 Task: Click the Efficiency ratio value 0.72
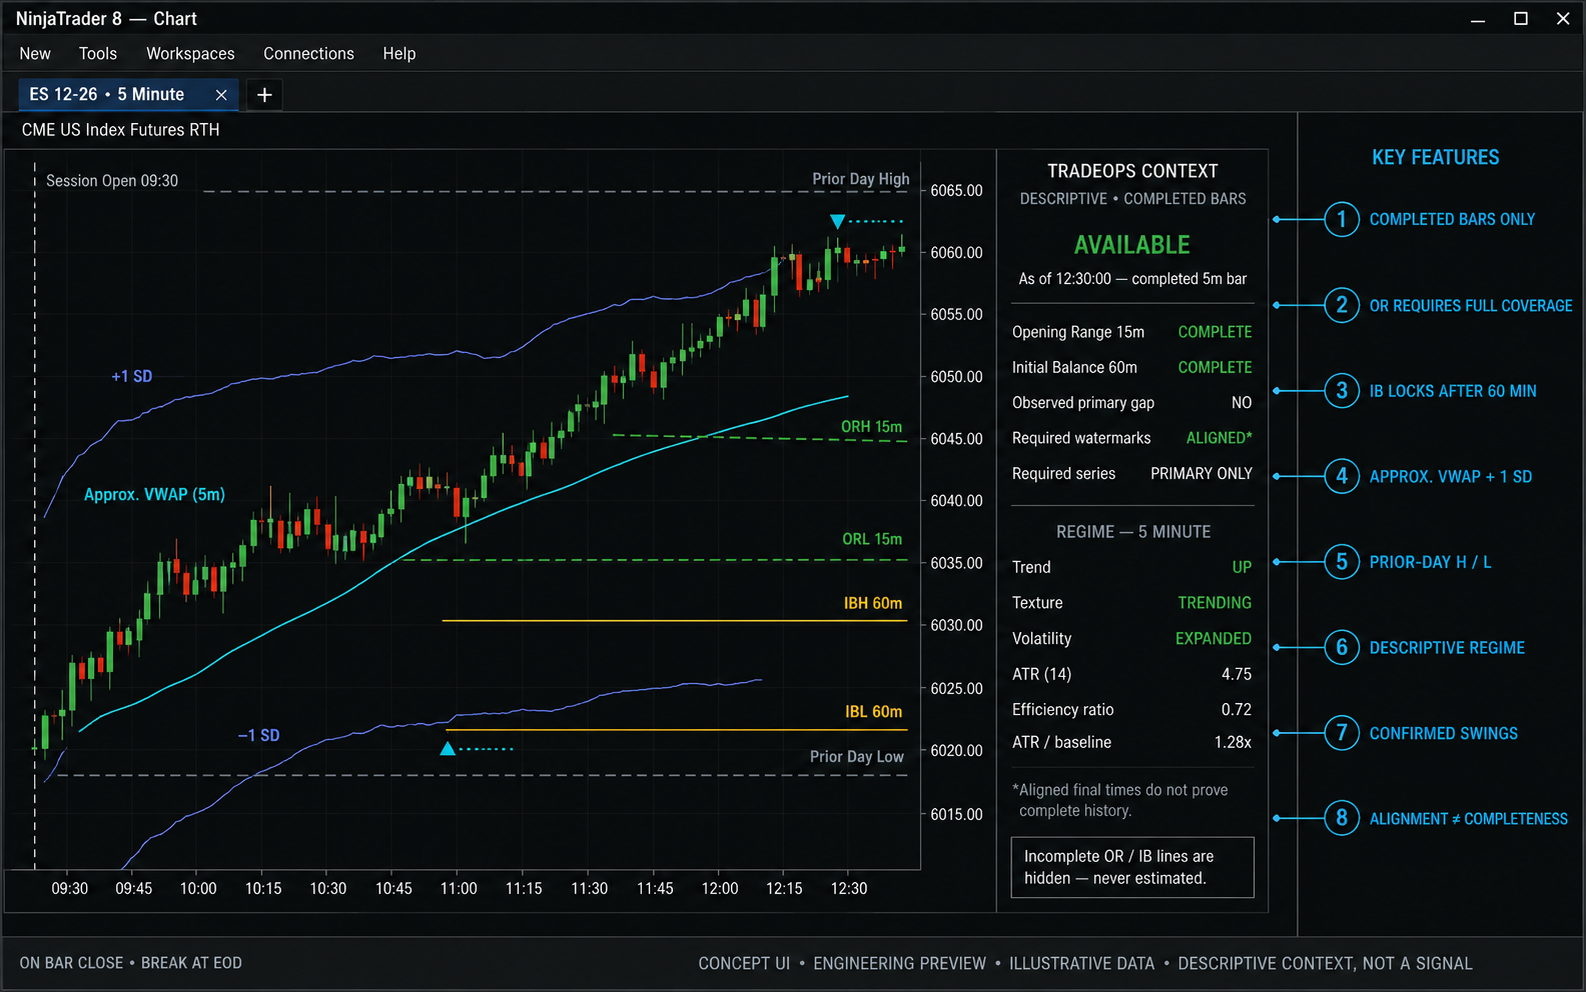coord(1236,709)
